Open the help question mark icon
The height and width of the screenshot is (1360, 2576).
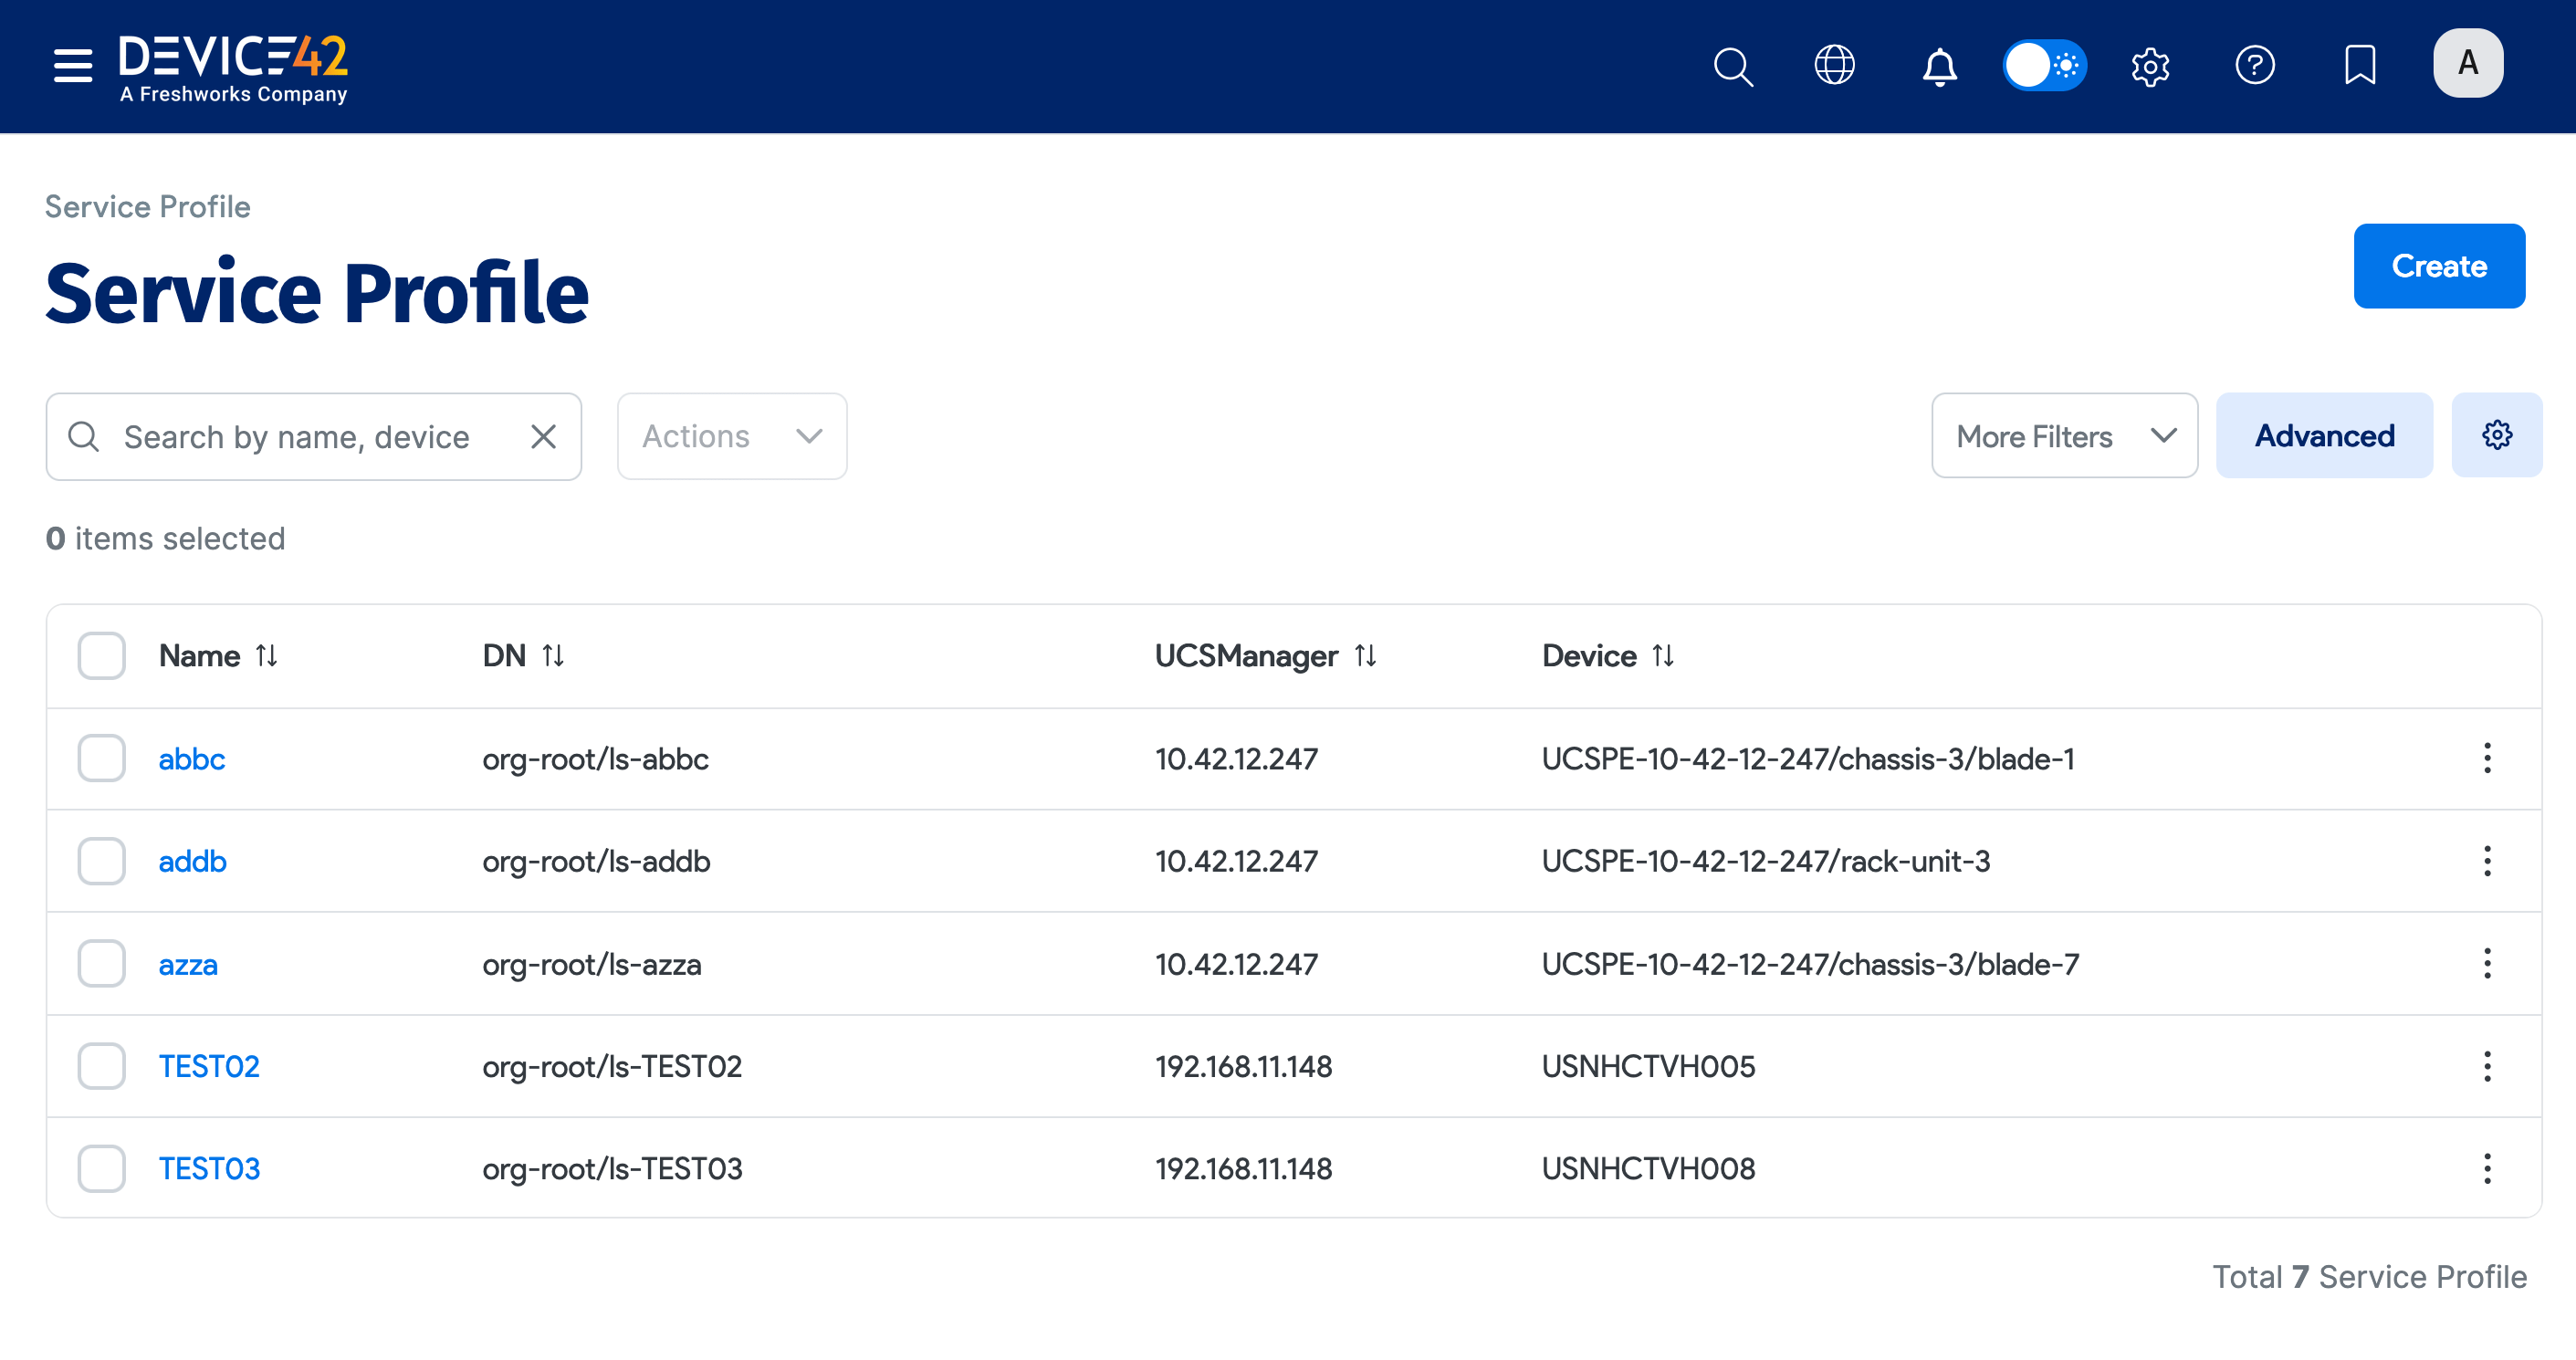(x=2256, y=66)
